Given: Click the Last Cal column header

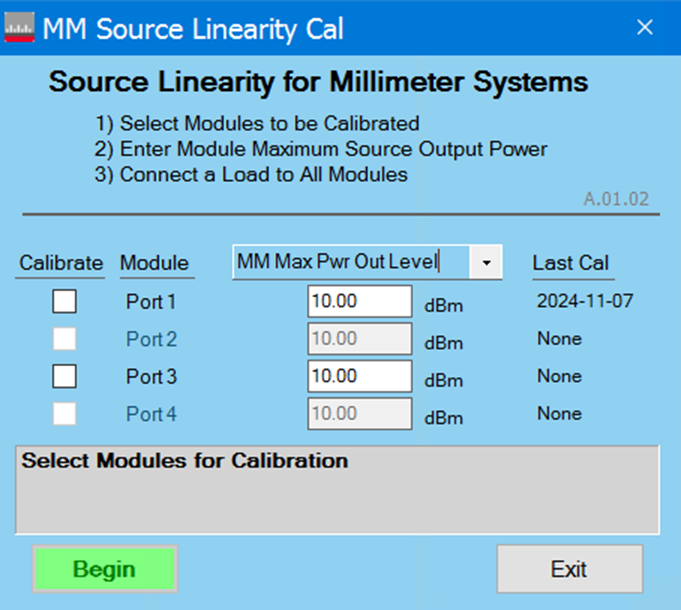Looking at the screenshot, I should point(570,263).
